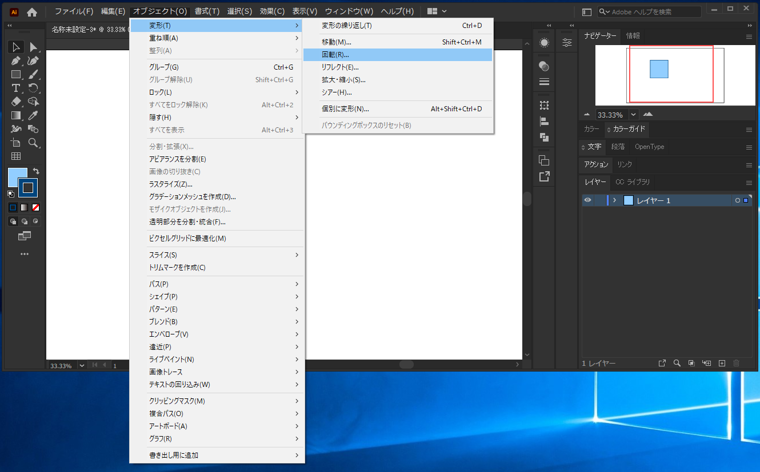760x472 pixels.
Task: Switch to 情報 tab
Action: 633,36
